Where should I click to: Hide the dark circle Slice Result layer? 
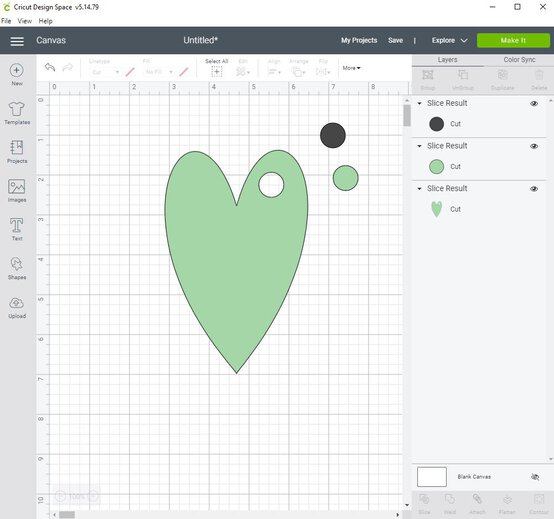pos(534,104)
